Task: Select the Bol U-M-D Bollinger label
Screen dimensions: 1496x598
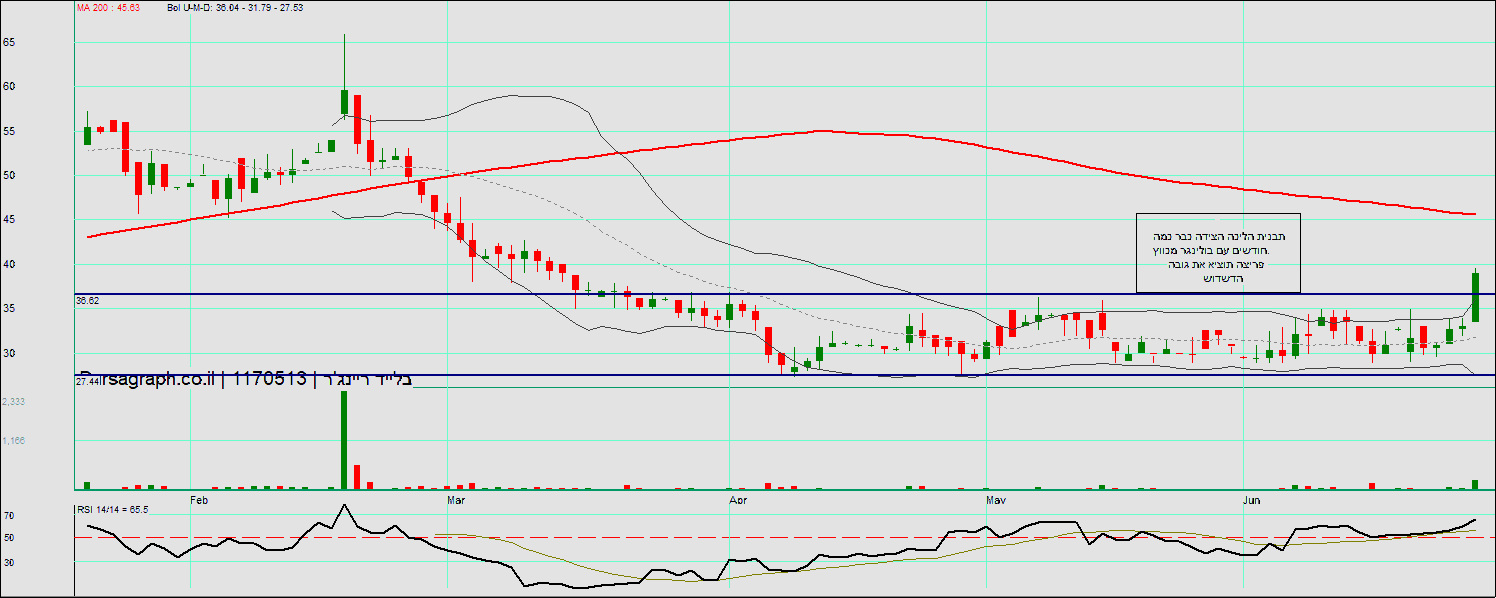Action: tap(235, 7)
